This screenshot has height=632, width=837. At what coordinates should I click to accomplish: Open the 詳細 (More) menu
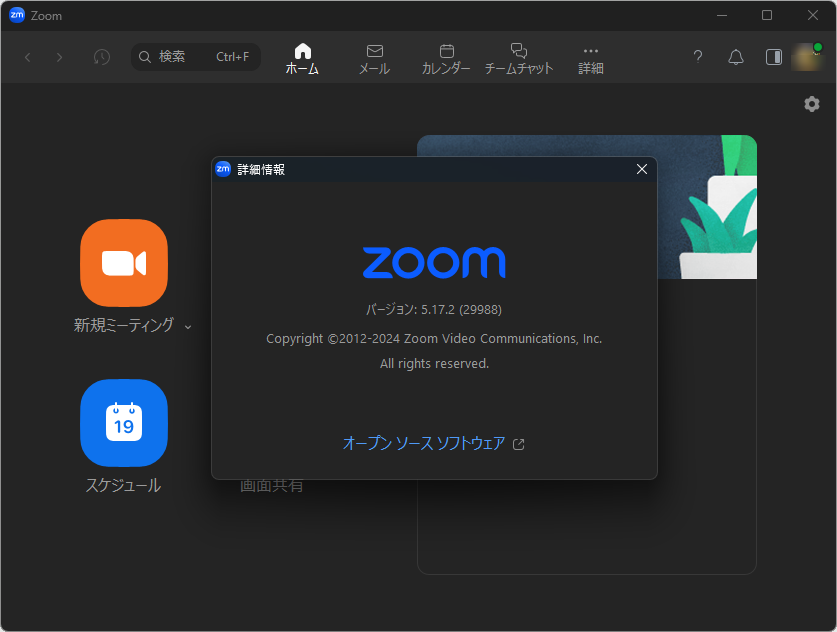click(590, 49)
